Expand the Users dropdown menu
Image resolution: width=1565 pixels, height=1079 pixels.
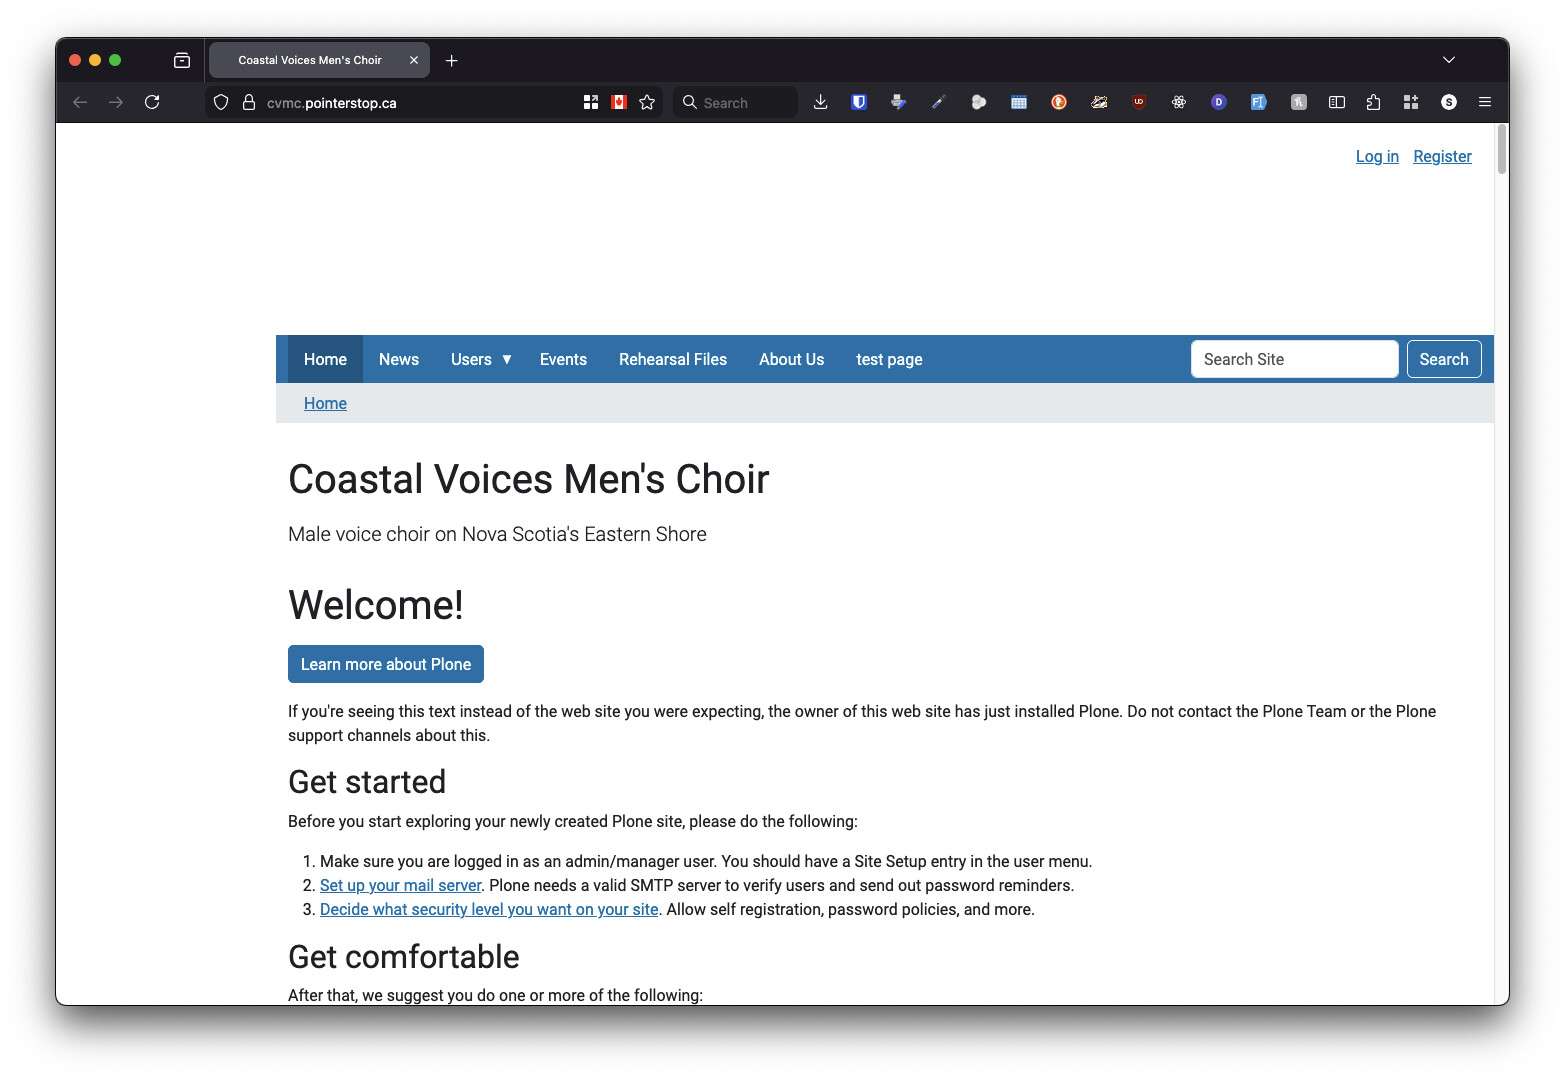481,359
